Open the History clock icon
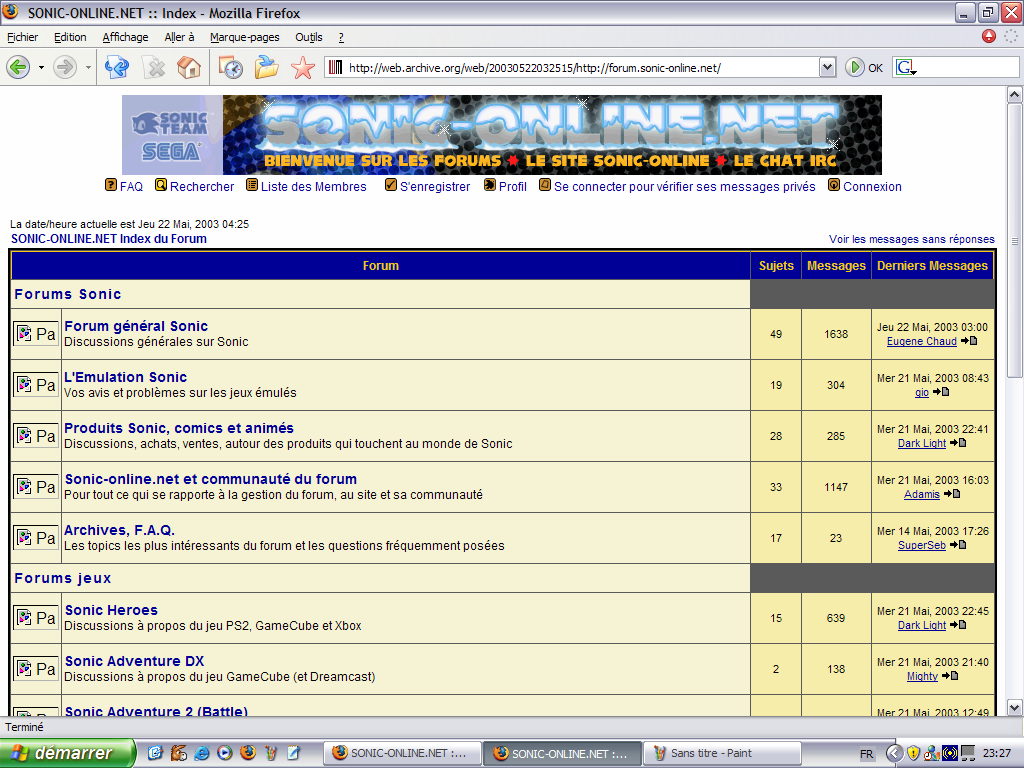Screen dimensions: 1024x768 (231, 67)
